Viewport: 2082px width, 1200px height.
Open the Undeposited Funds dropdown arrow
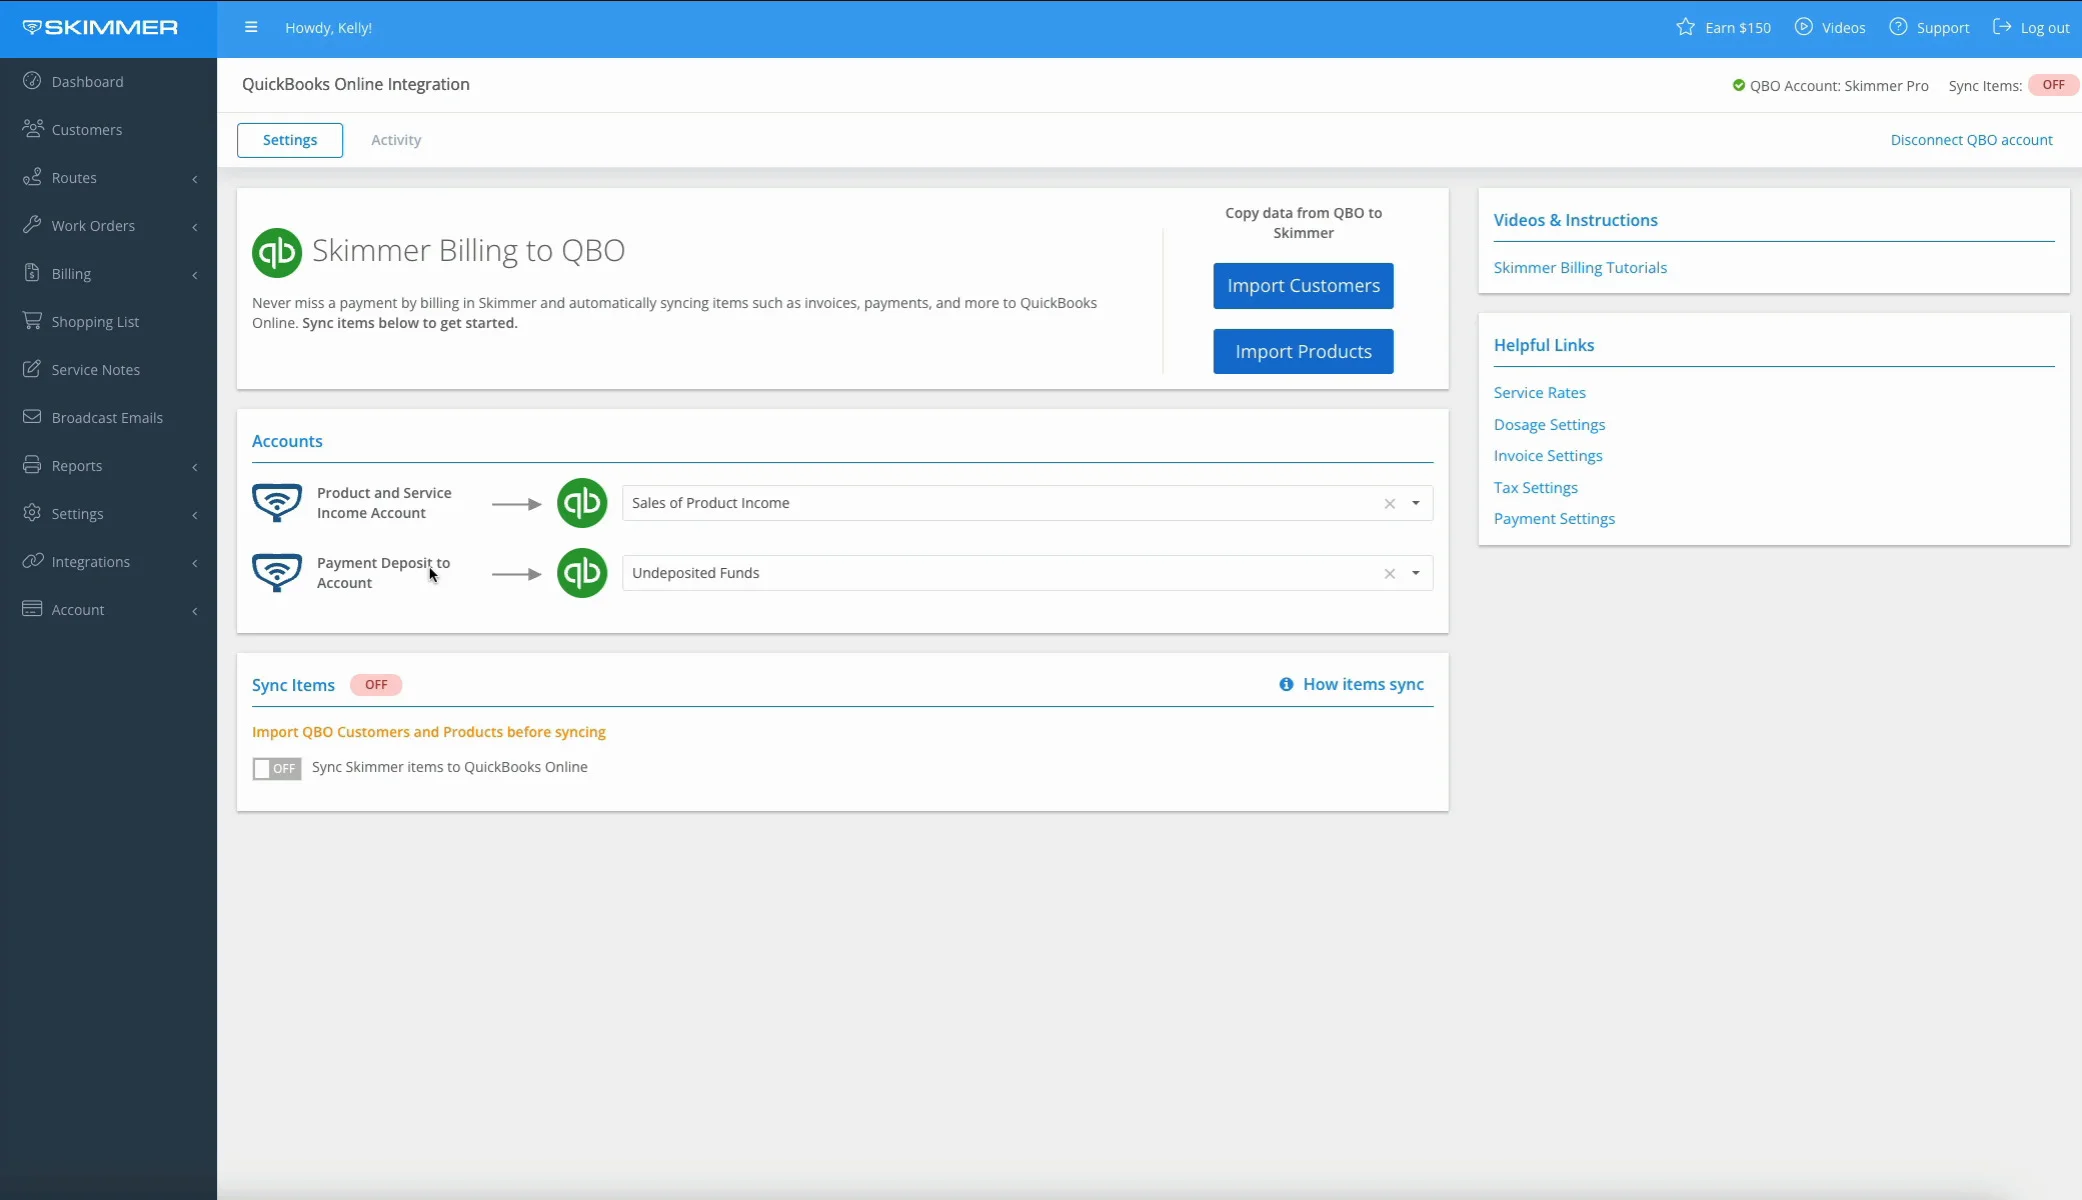tap(1416, 573)
